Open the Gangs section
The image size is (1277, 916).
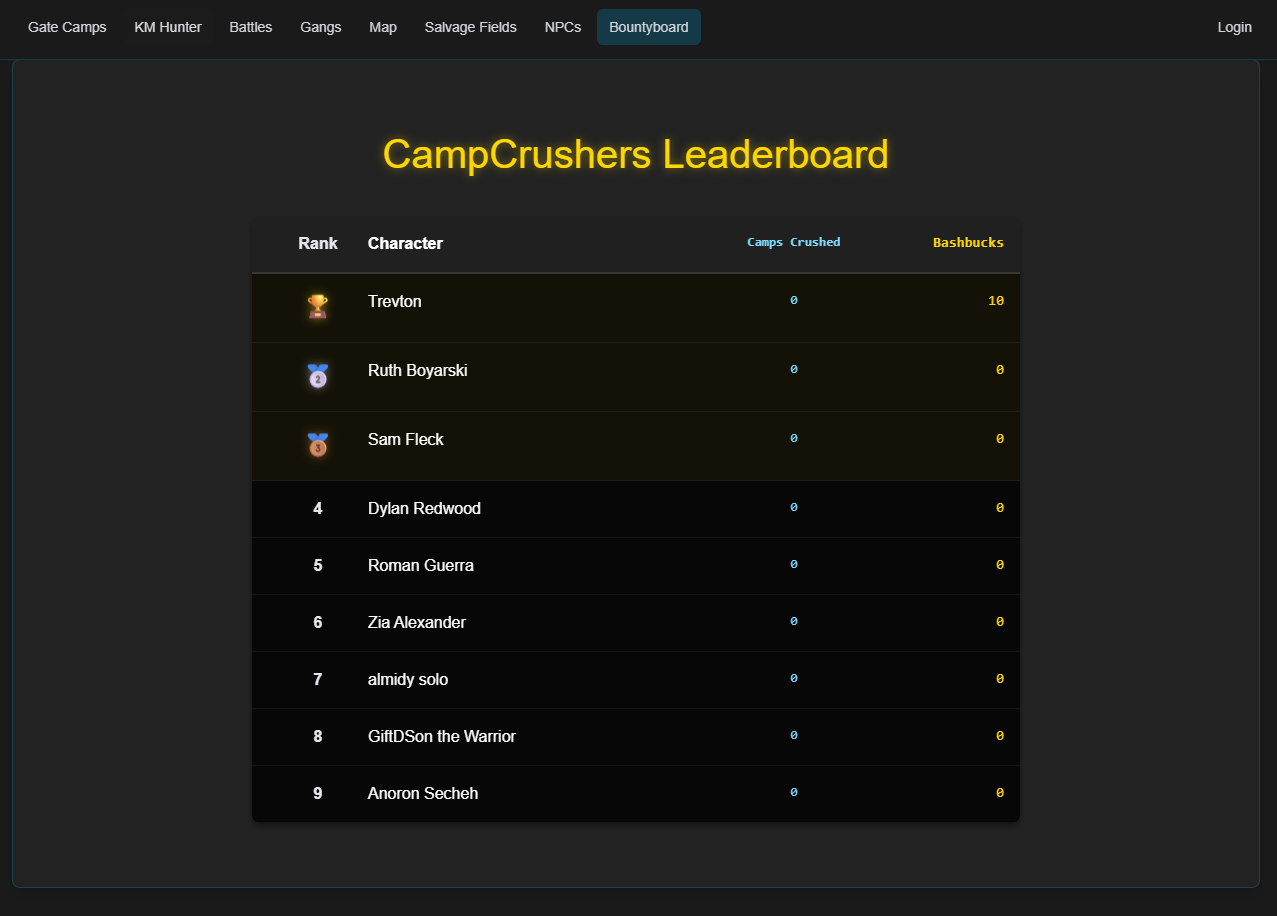321,27
